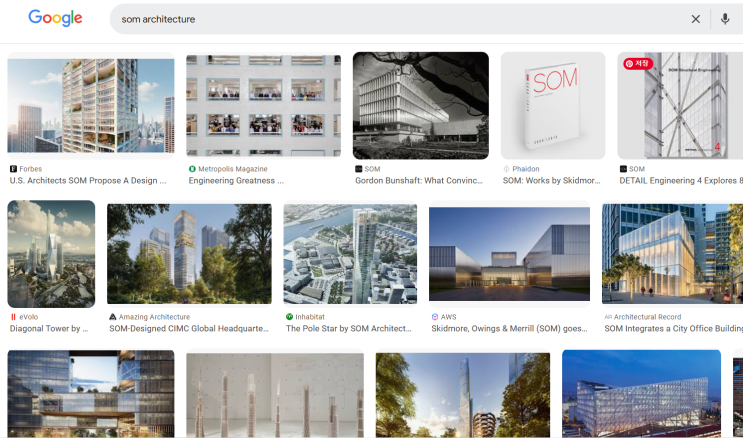Click the red Pinterest save badge
Viewport: 743px width, 438px height.
[x=638, y=64]
